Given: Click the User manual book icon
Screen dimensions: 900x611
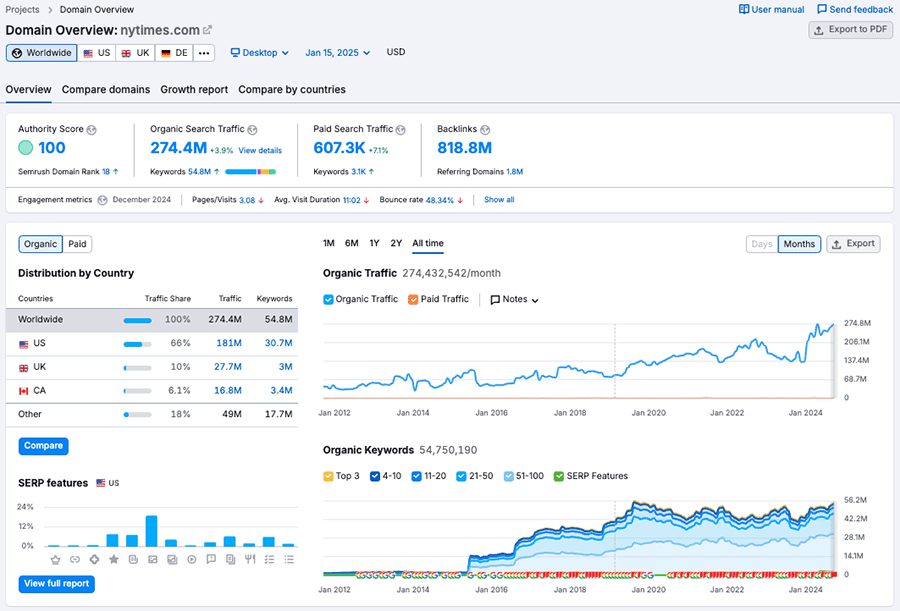Looking at the screenshot, I should [744, 9].
